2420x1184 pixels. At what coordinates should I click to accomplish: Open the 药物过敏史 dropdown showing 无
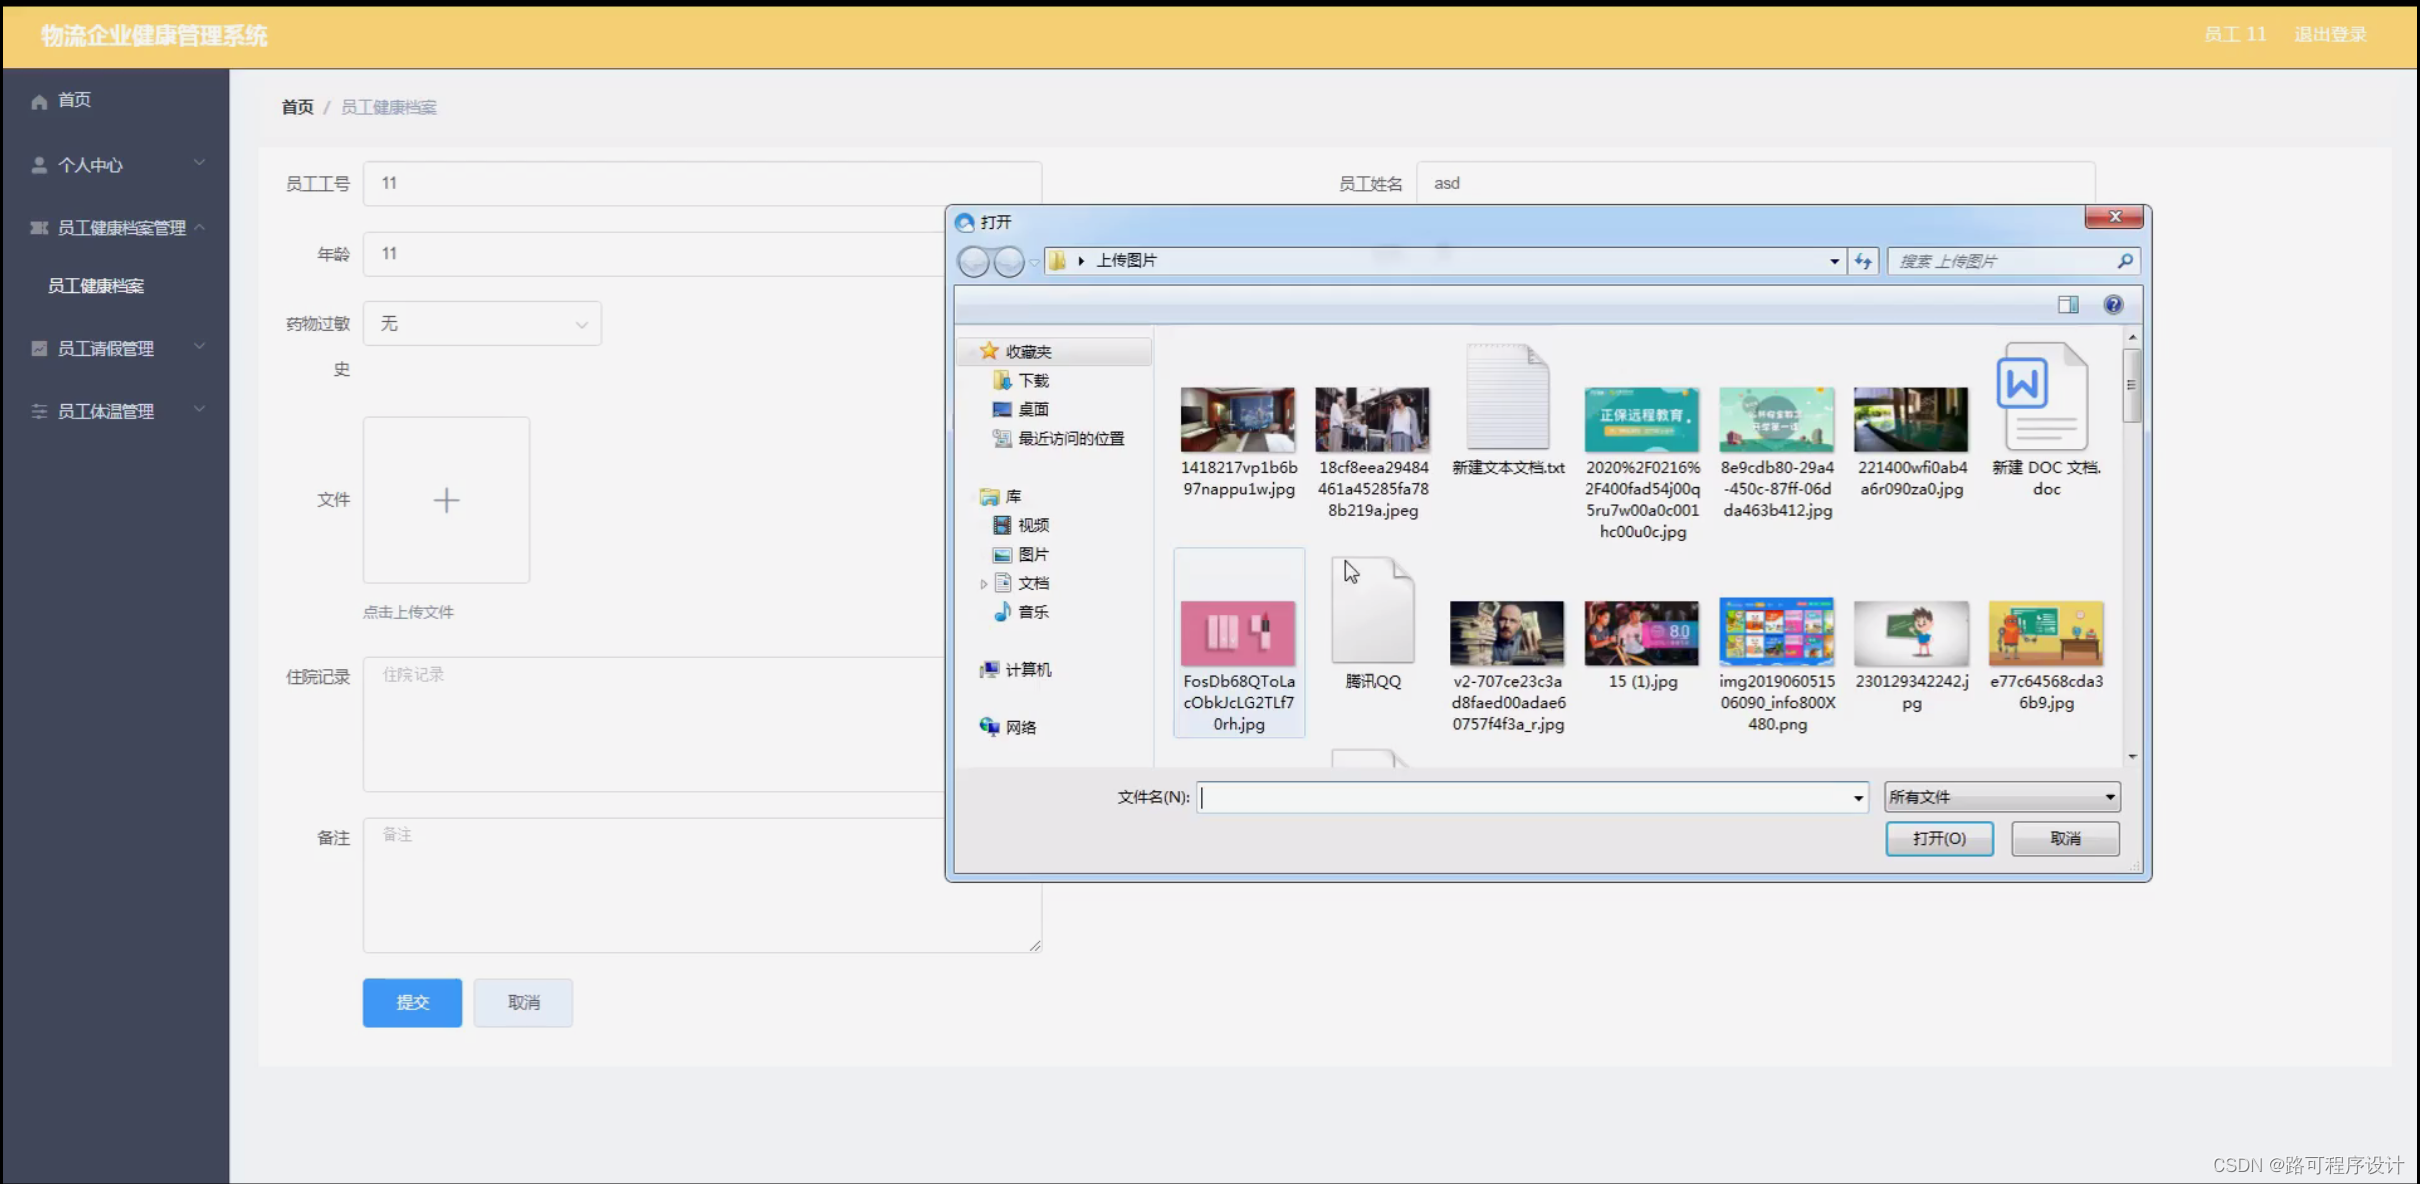pos(482,324)
